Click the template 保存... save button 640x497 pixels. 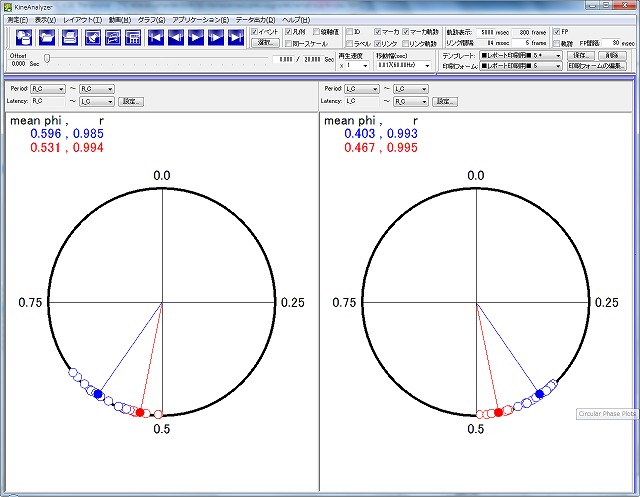tap(581, 55)
